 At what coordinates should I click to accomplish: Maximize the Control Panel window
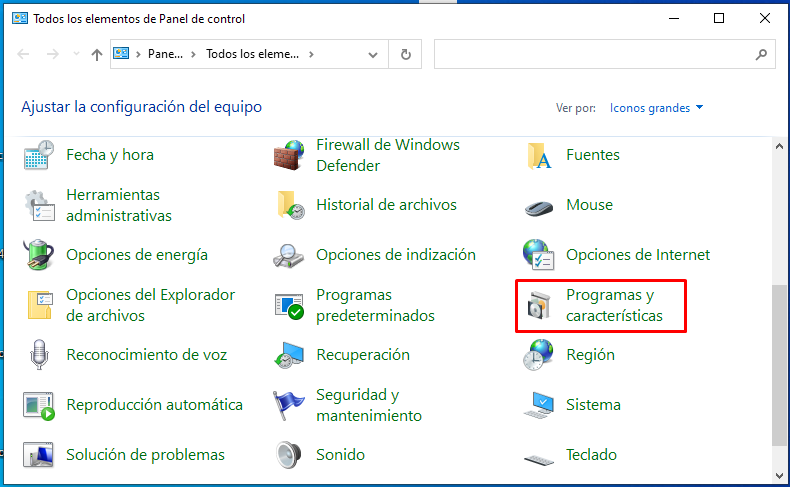719,19
